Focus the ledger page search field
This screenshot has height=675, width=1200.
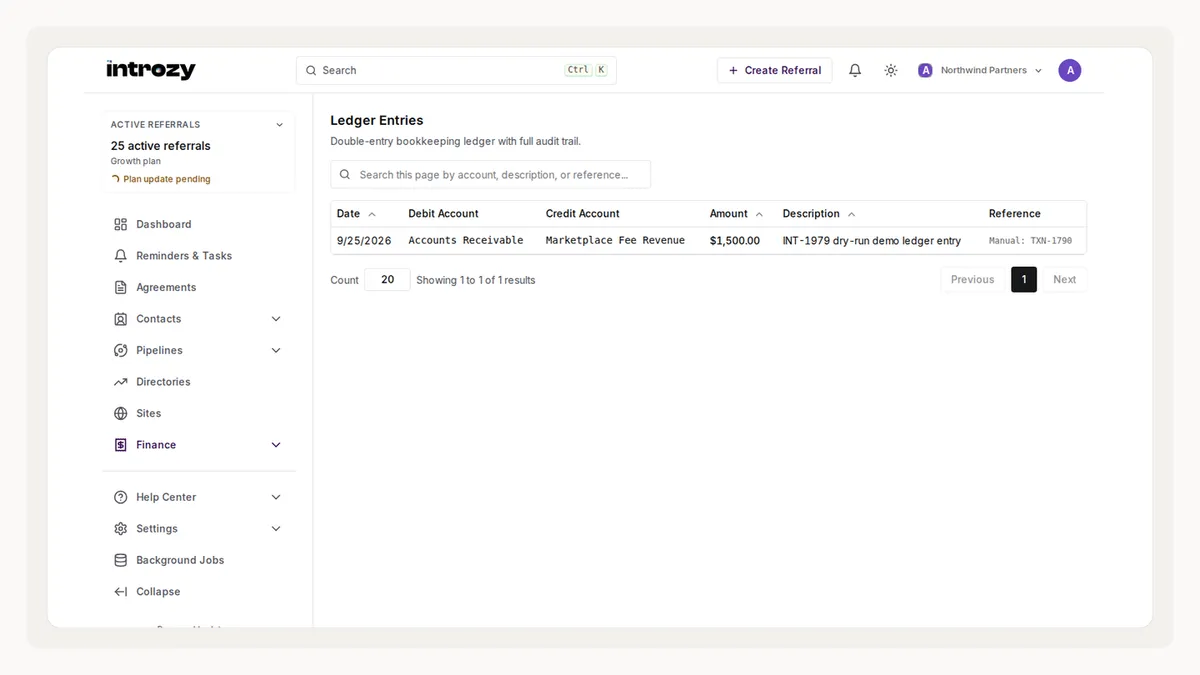pyautogui.click(x=490, y=174)
